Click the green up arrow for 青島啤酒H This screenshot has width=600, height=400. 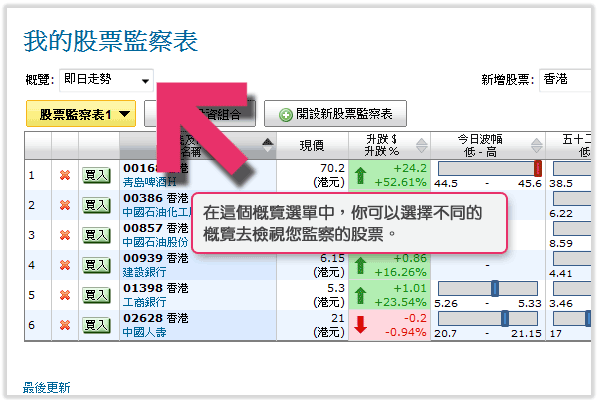360,176
